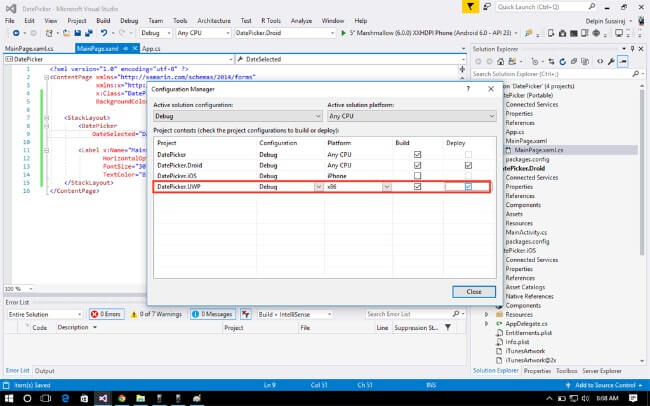Switch to the App.cs editor tab
This screenshot has width=650, height=406.
coord(151,47)
